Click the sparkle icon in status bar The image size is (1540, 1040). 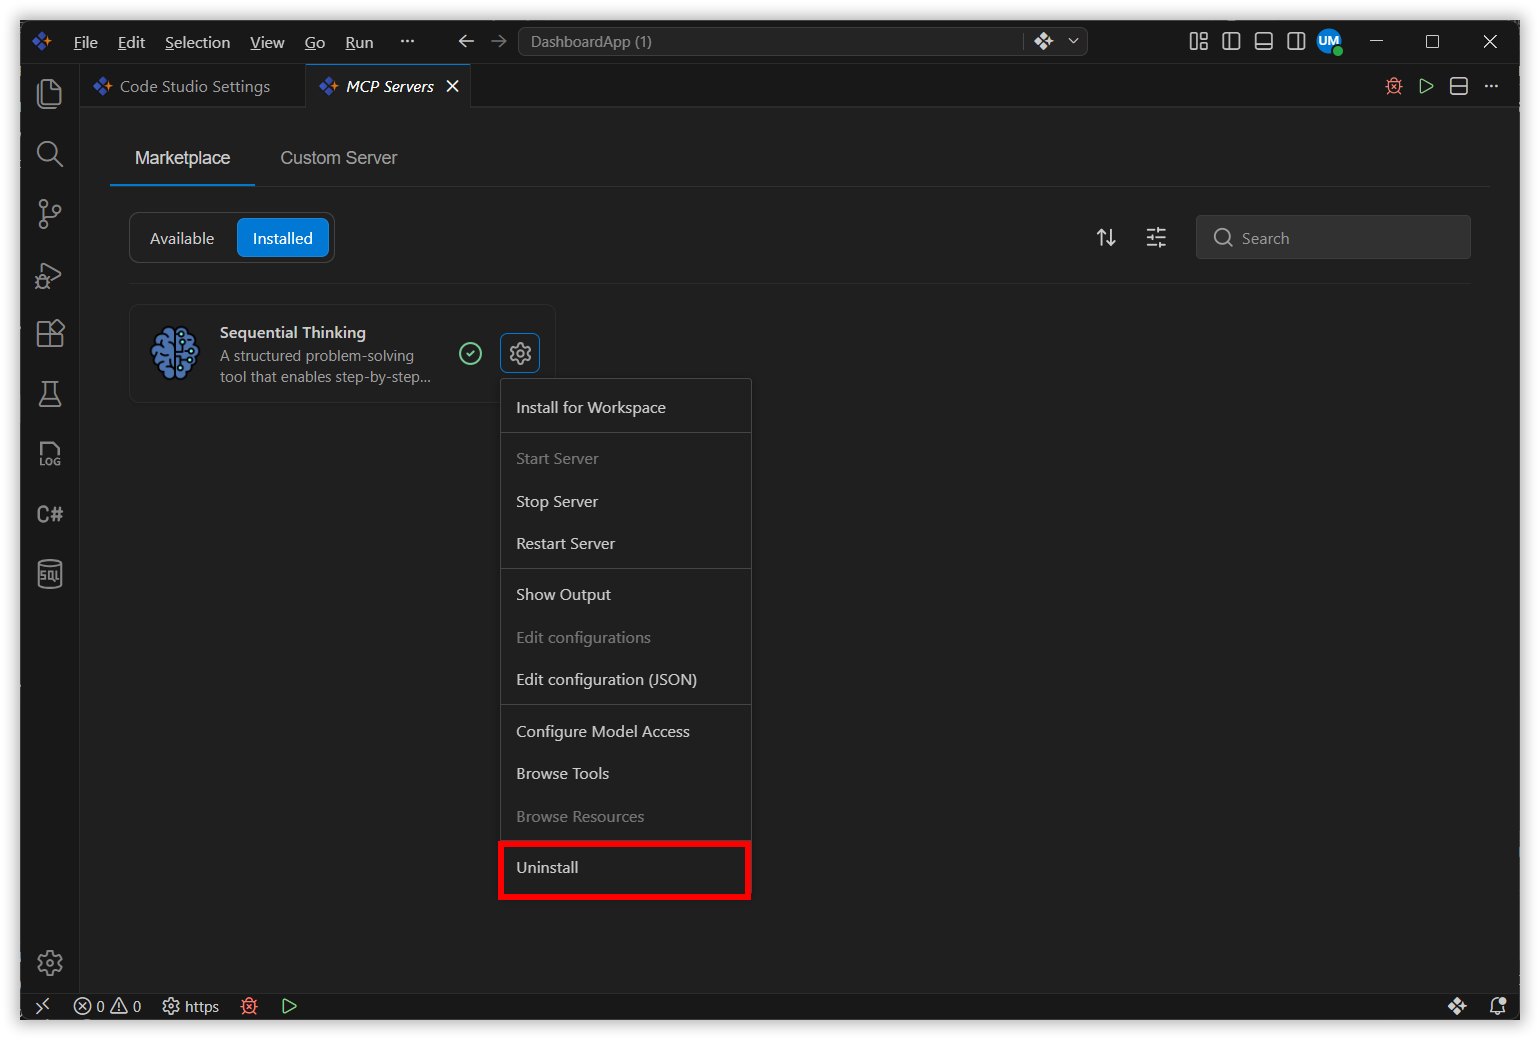tap(1457, 1006)
